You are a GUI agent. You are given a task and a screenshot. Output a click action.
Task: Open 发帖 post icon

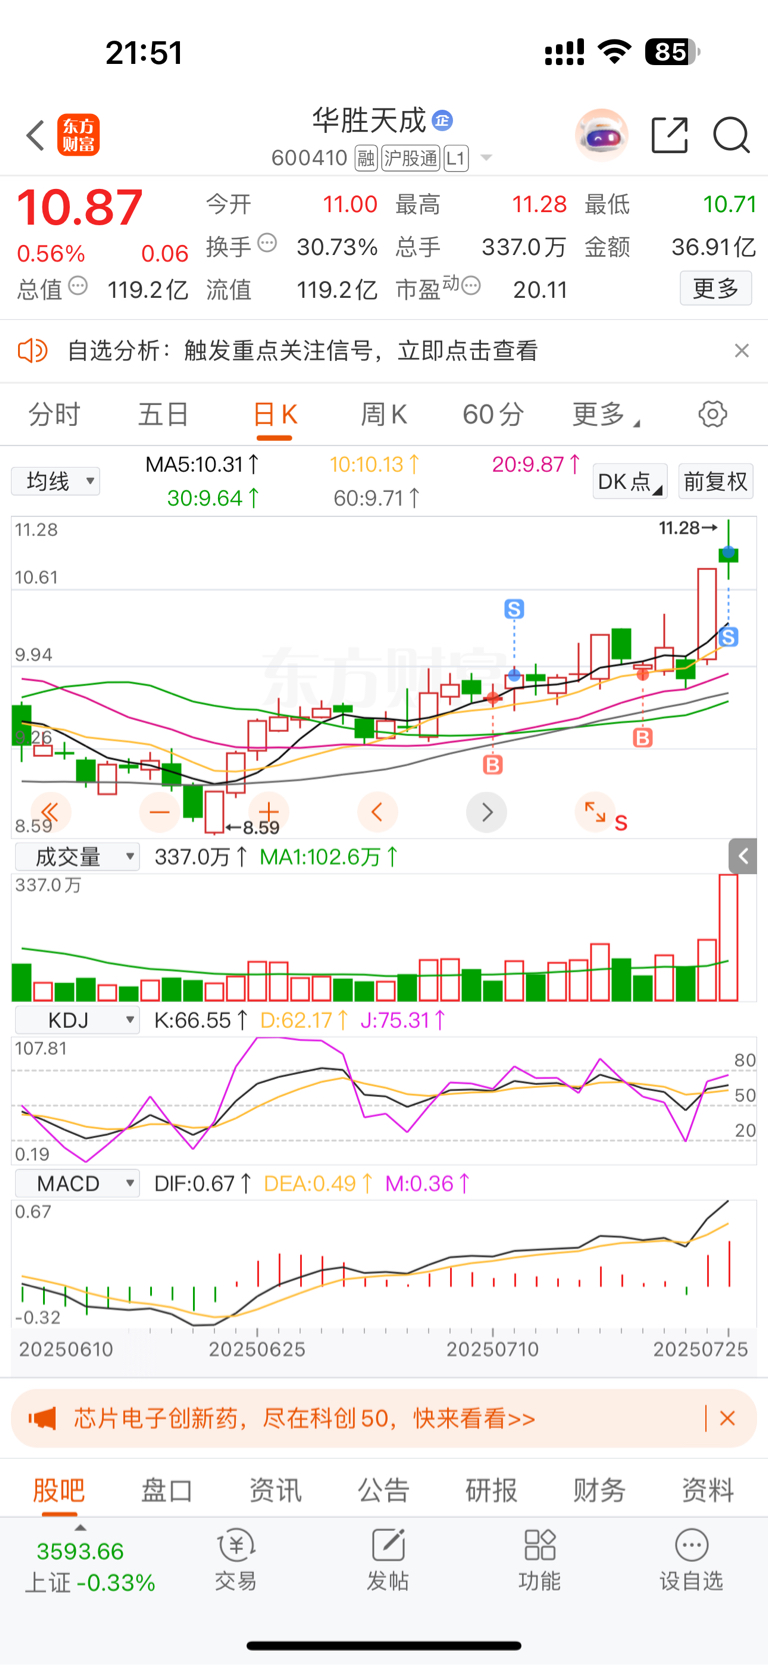tap(388, 1560)
